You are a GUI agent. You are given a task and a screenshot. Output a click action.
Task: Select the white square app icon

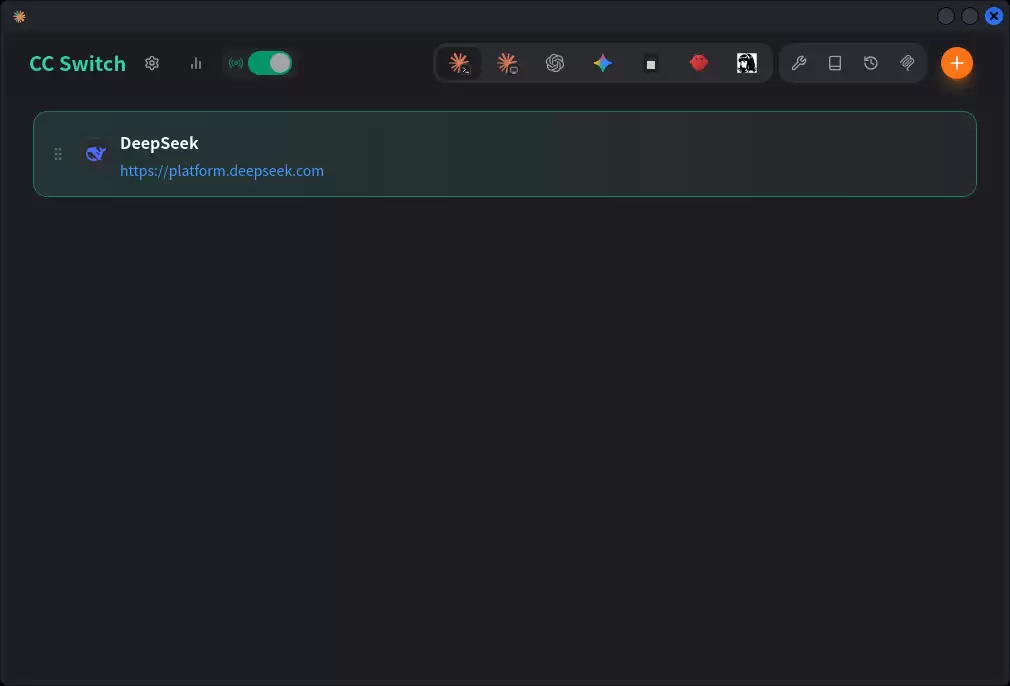651,64
